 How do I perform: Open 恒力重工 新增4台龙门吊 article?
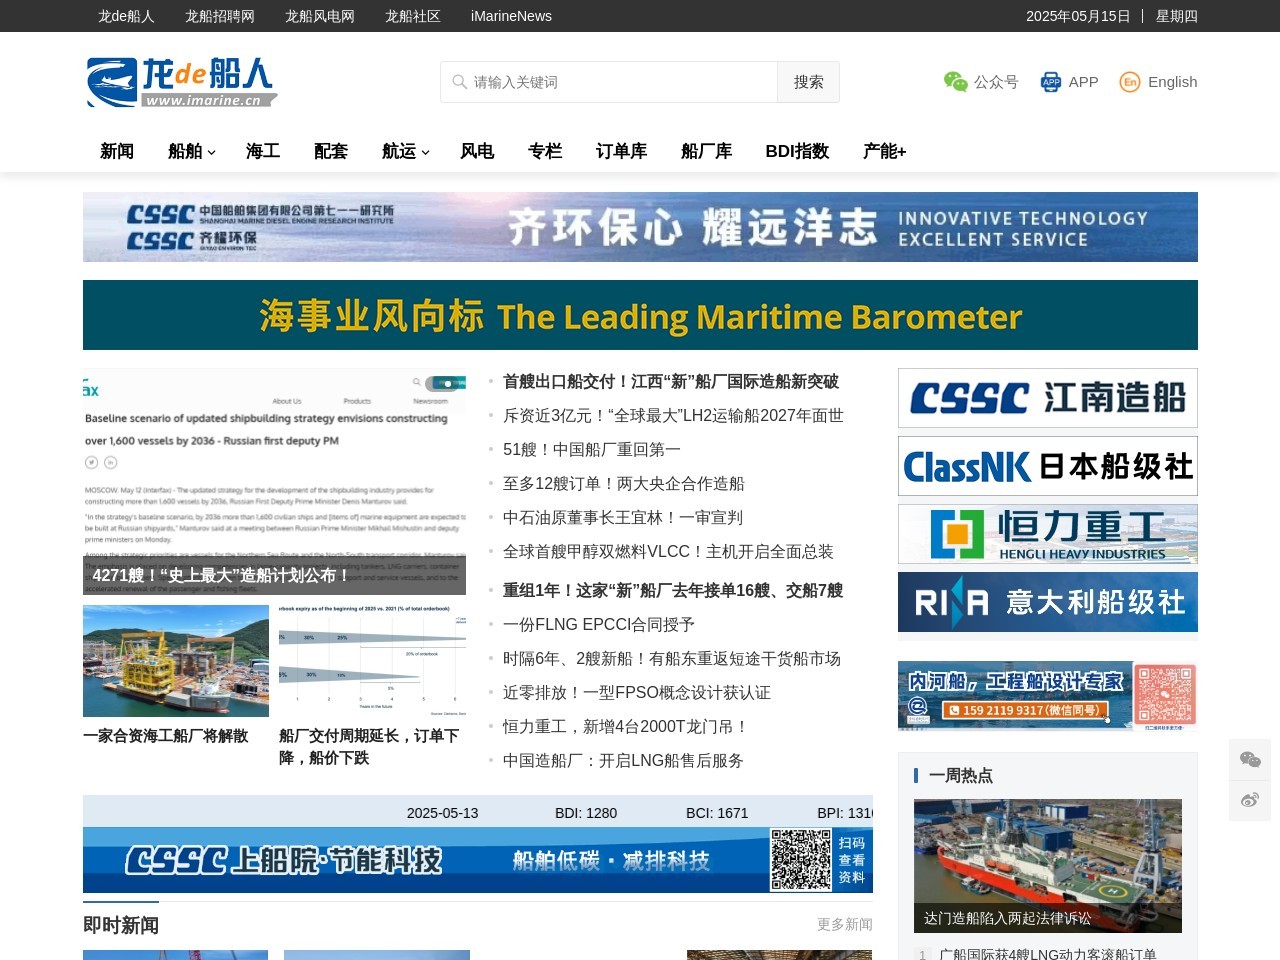pos(626,727)
